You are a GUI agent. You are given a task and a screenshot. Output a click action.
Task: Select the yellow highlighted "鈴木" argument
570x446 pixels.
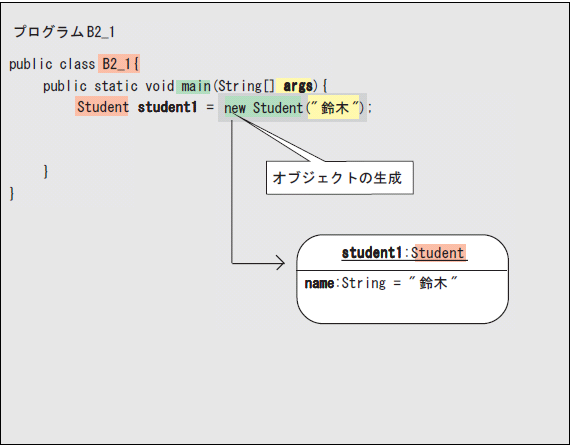334,108
